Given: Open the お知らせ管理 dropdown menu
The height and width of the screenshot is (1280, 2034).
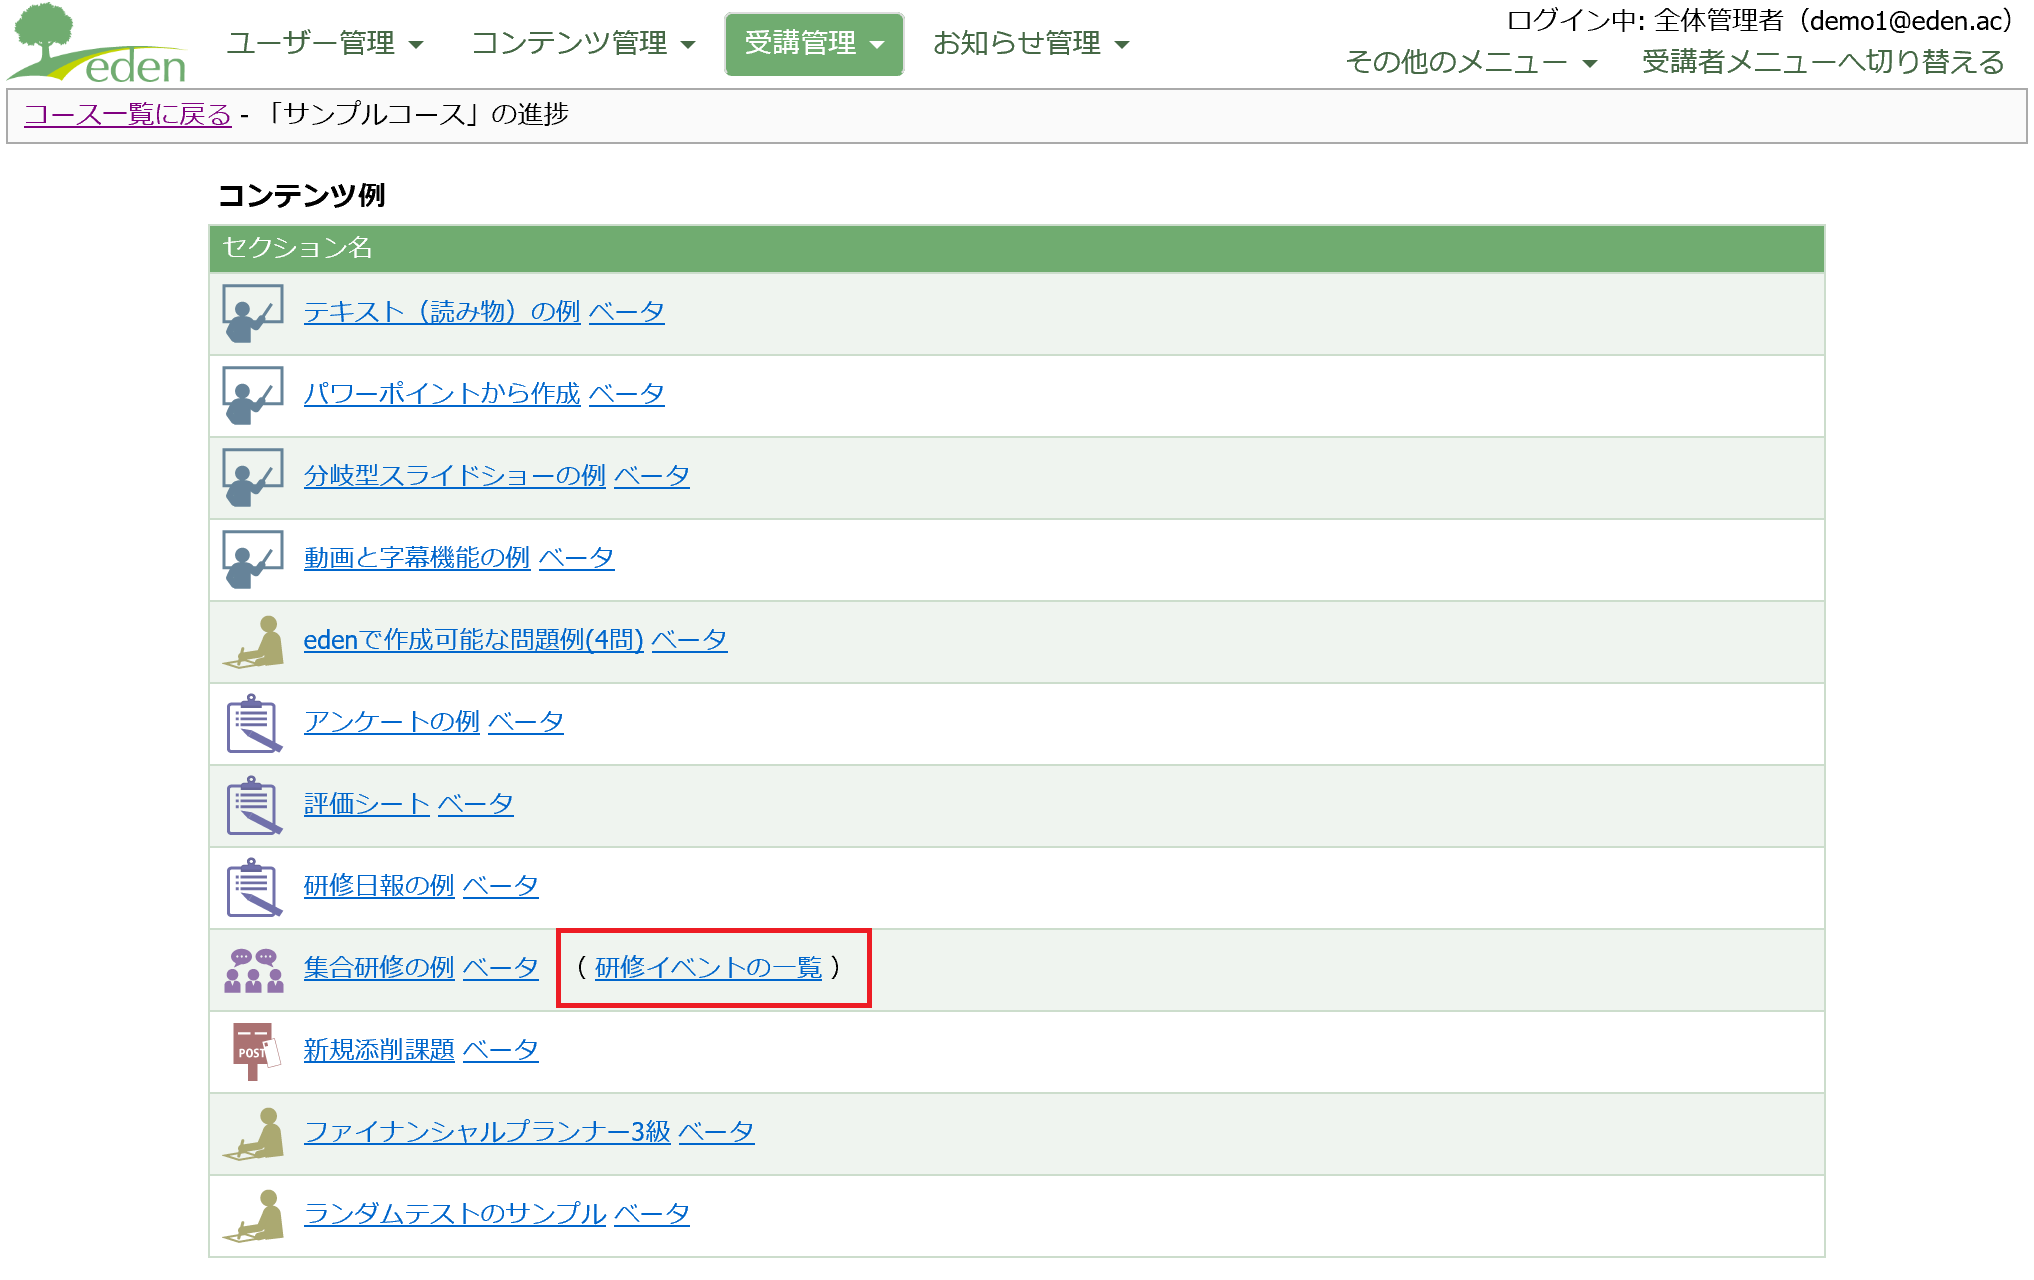Looking at the screenshot, I should pos(1031,43).
